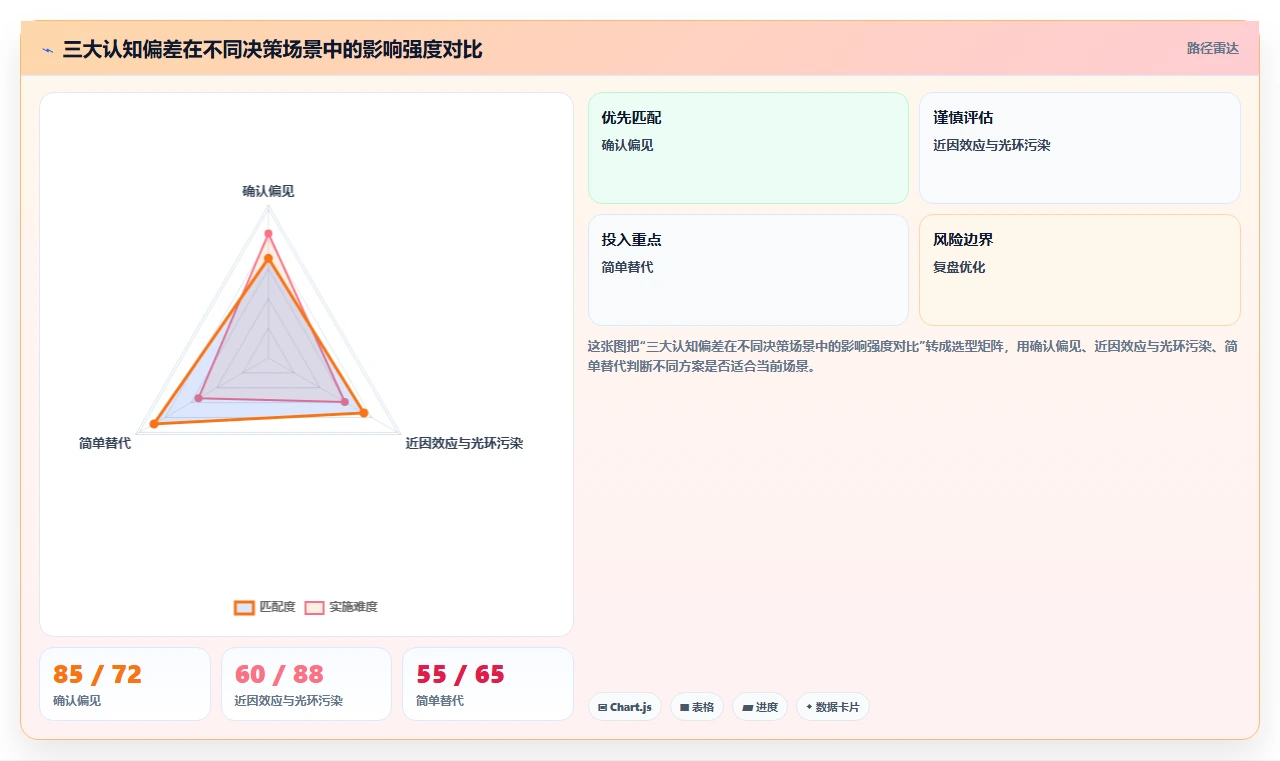Viewport: 1280px width, 761px height.
Task: Click the lightning icon beside the page title
Action: (48, 50)
